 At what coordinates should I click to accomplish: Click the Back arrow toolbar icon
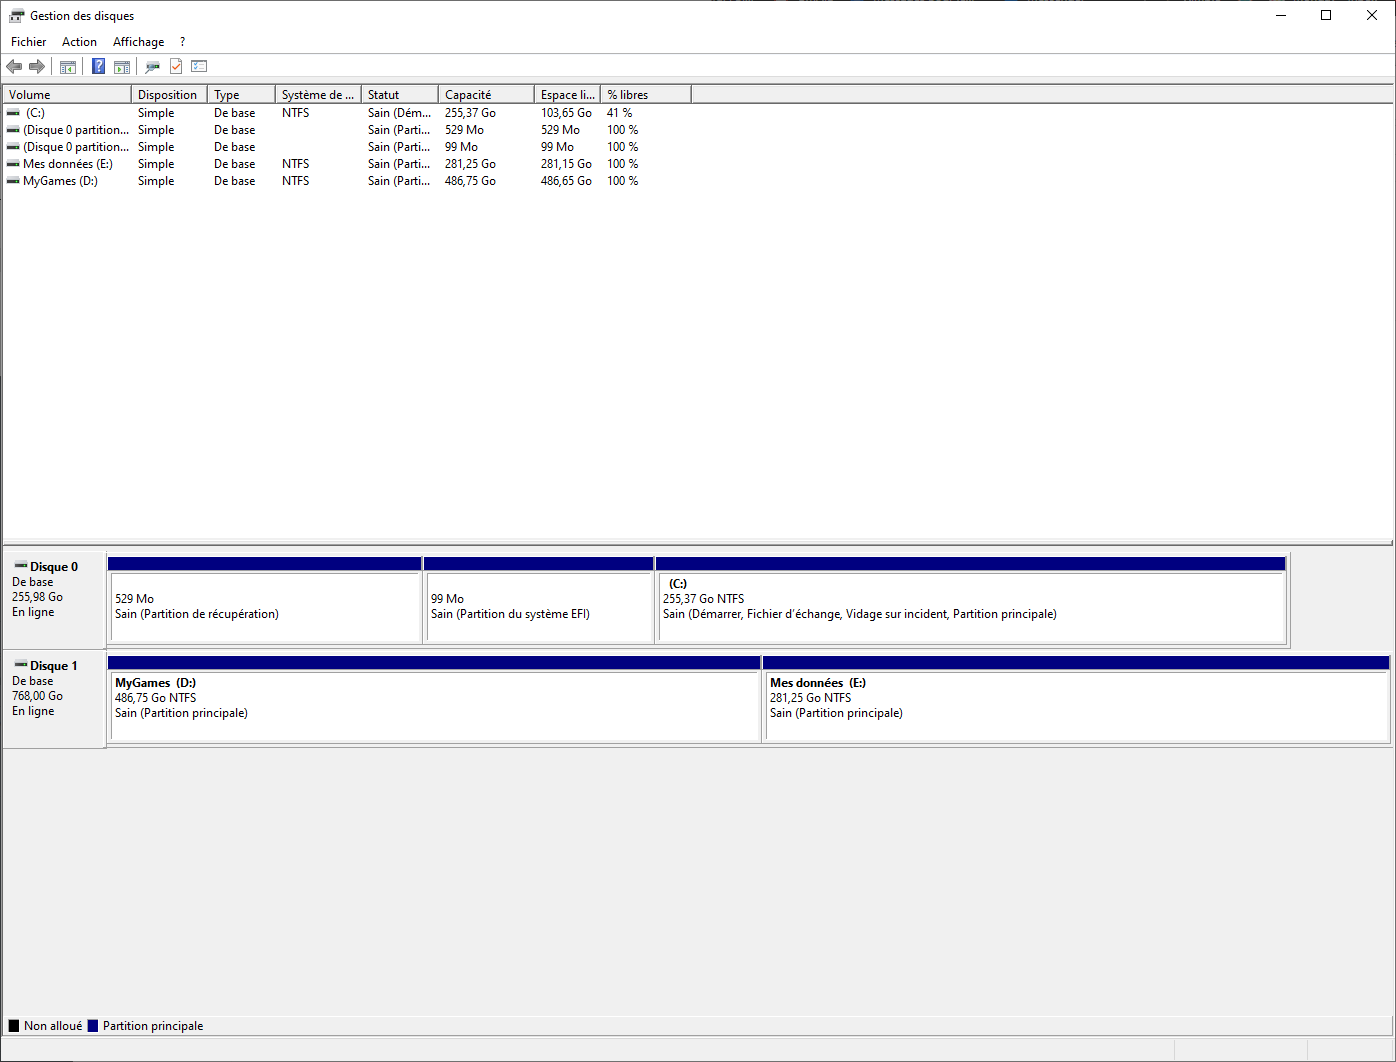(x=14, y=67)
